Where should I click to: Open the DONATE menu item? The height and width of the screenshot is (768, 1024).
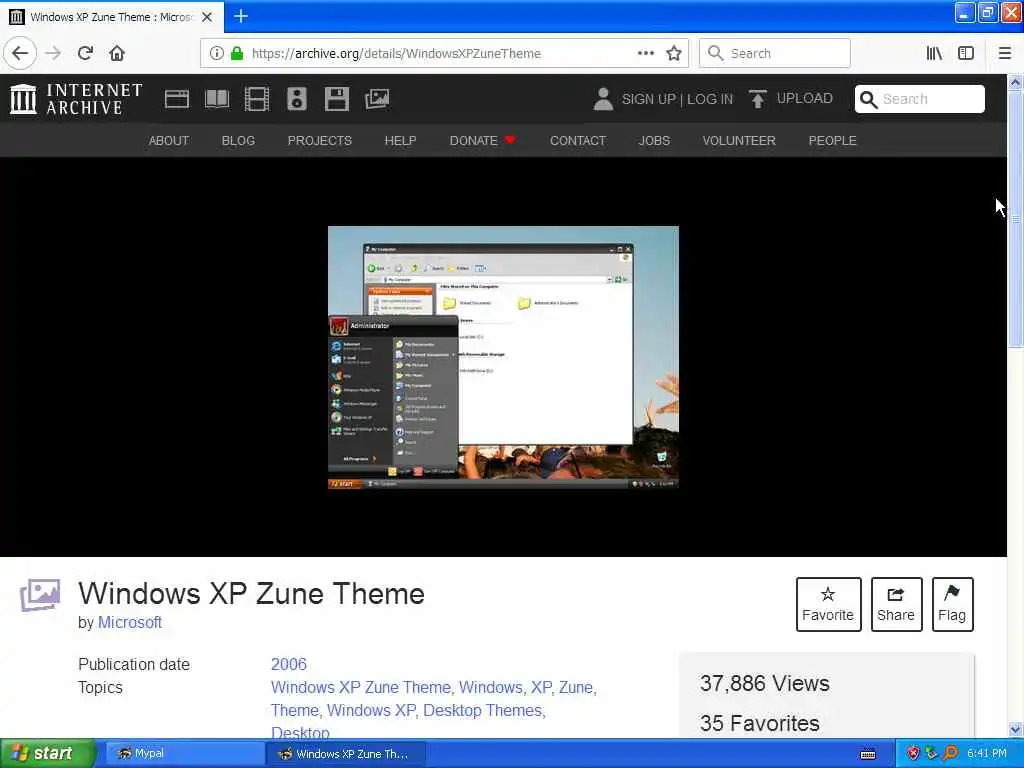[482, 140]
